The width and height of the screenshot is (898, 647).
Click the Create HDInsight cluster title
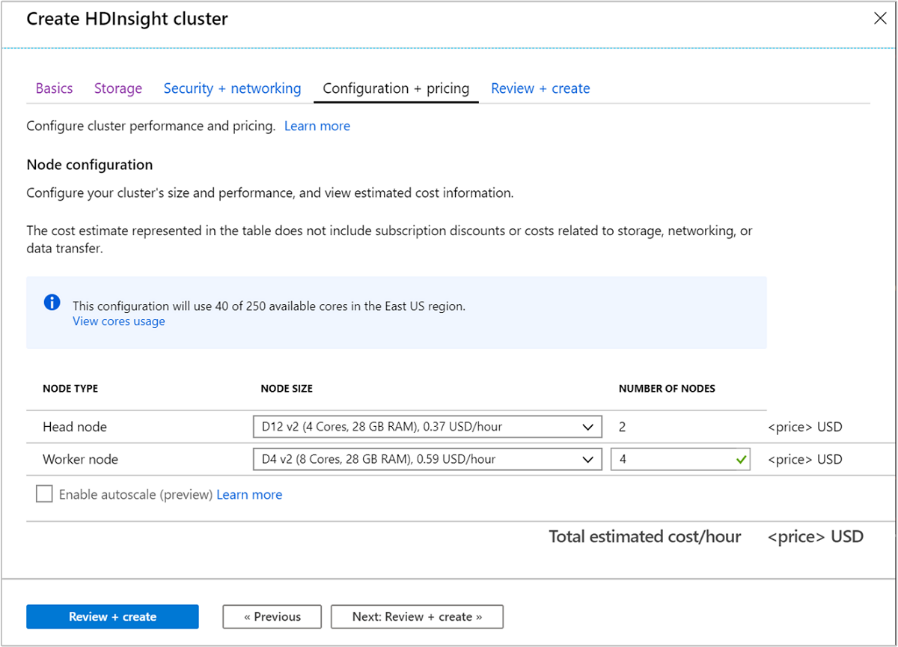click(x=127, y=19)
